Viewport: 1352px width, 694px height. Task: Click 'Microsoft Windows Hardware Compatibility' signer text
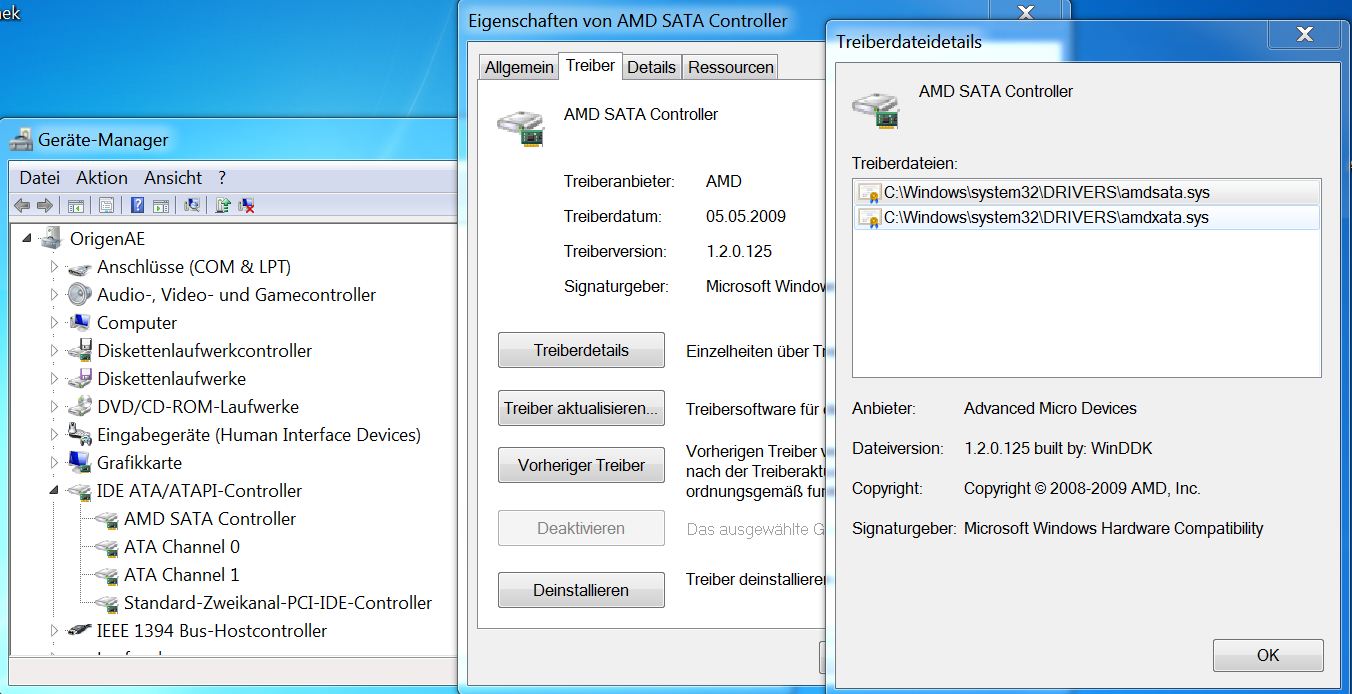(x=1113, y=529)
